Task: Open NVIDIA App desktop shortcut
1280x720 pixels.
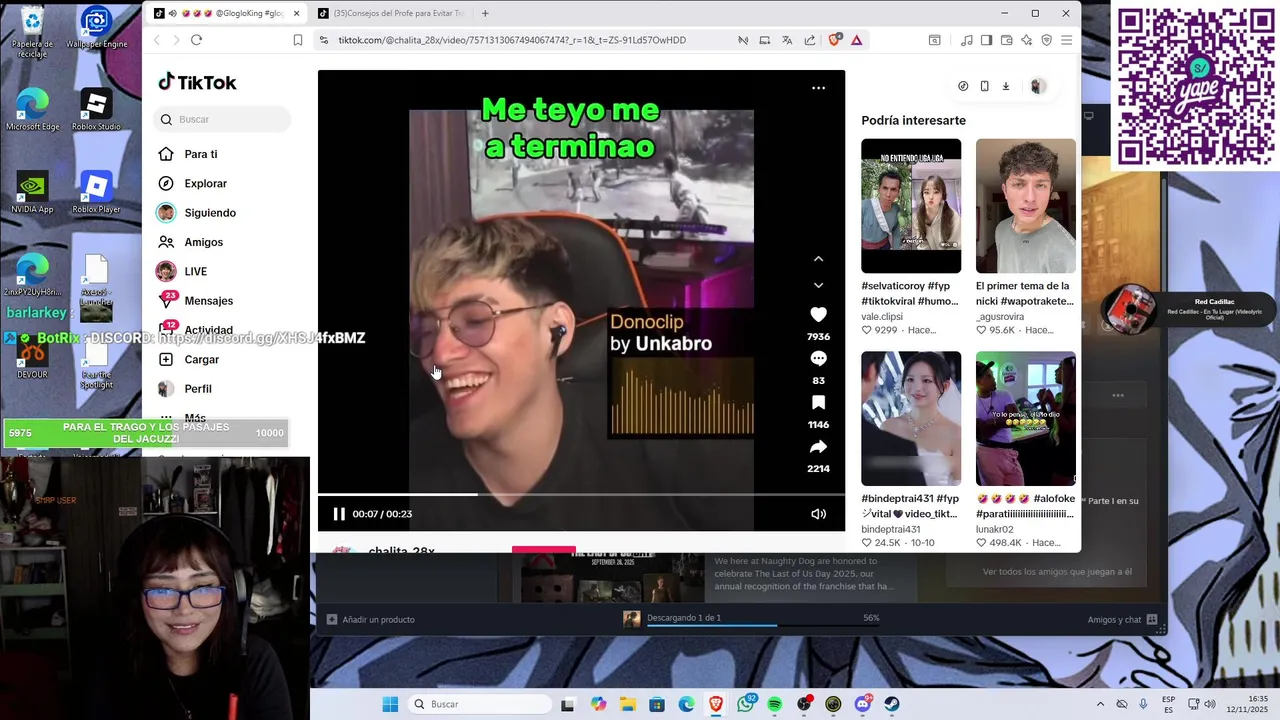Action: (32, 193)
